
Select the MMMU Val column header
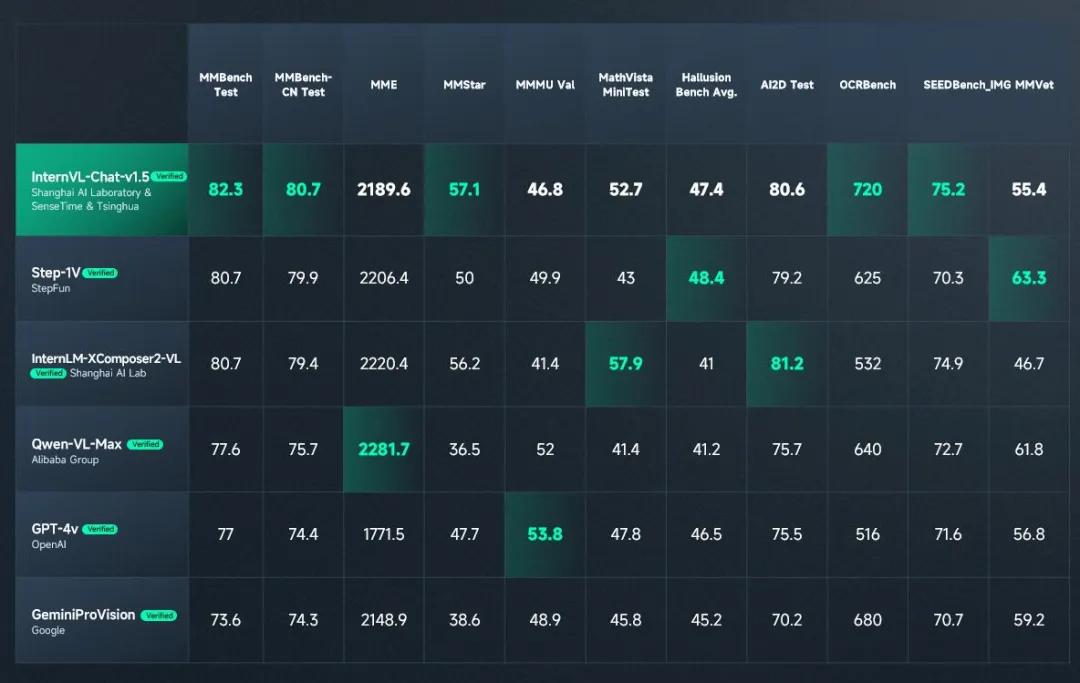[545, 85]
